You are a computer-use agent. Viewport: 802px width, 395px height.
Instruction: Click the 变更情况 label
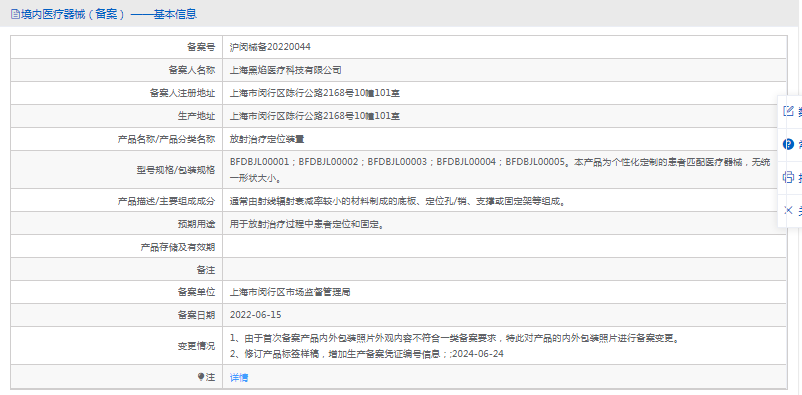pos(196,346)
